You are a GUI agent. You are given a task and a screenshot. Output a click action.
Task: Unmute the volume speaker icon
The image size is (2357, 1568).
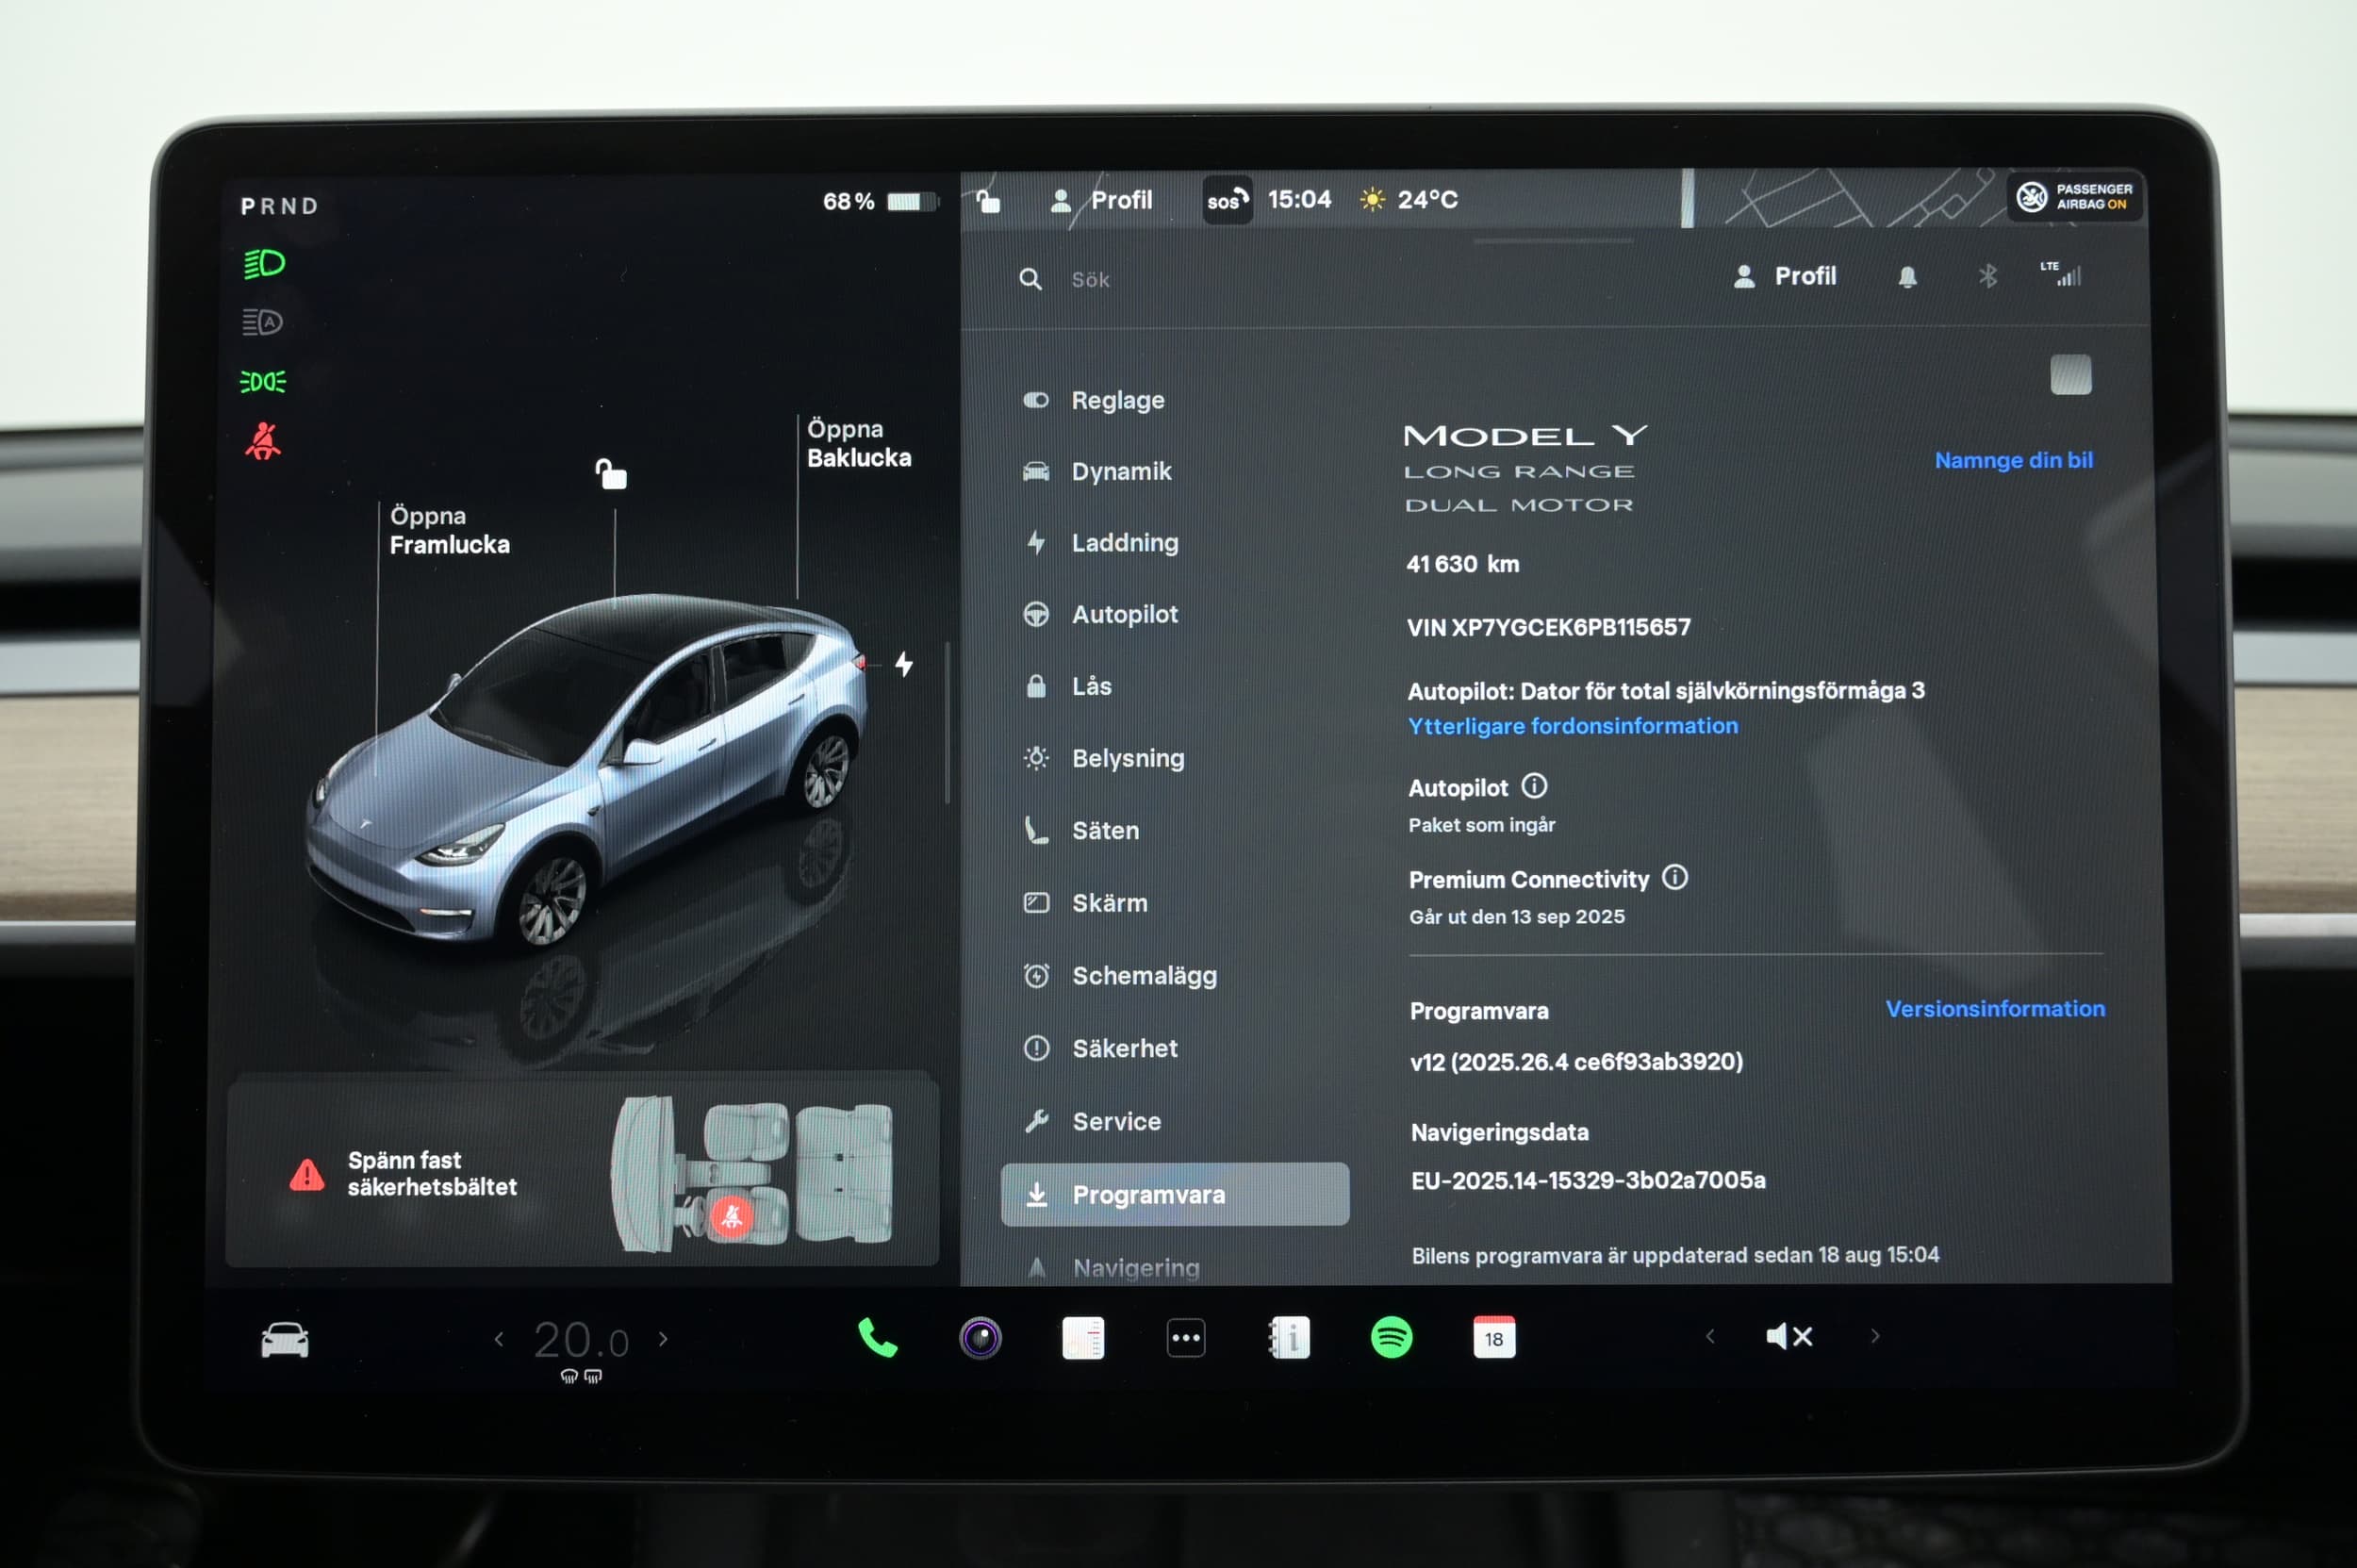1789,1337
